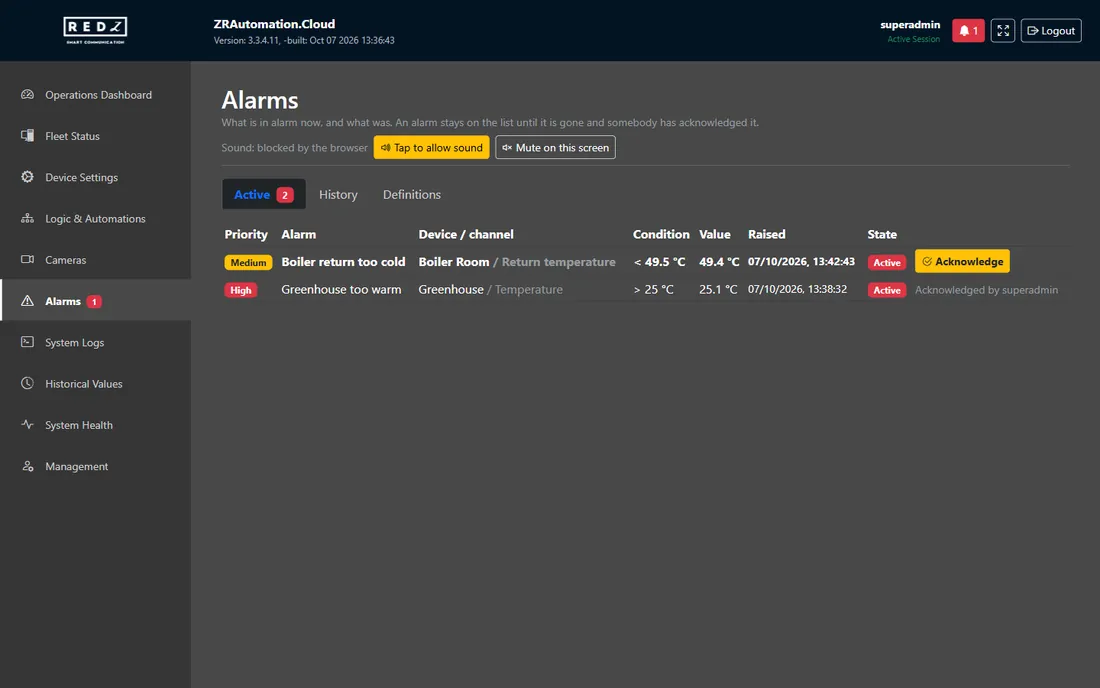The height and width of the screenshot is (688, 1100).
Task: Switch to the Definitions tab
Action: [x=412, y=194]
